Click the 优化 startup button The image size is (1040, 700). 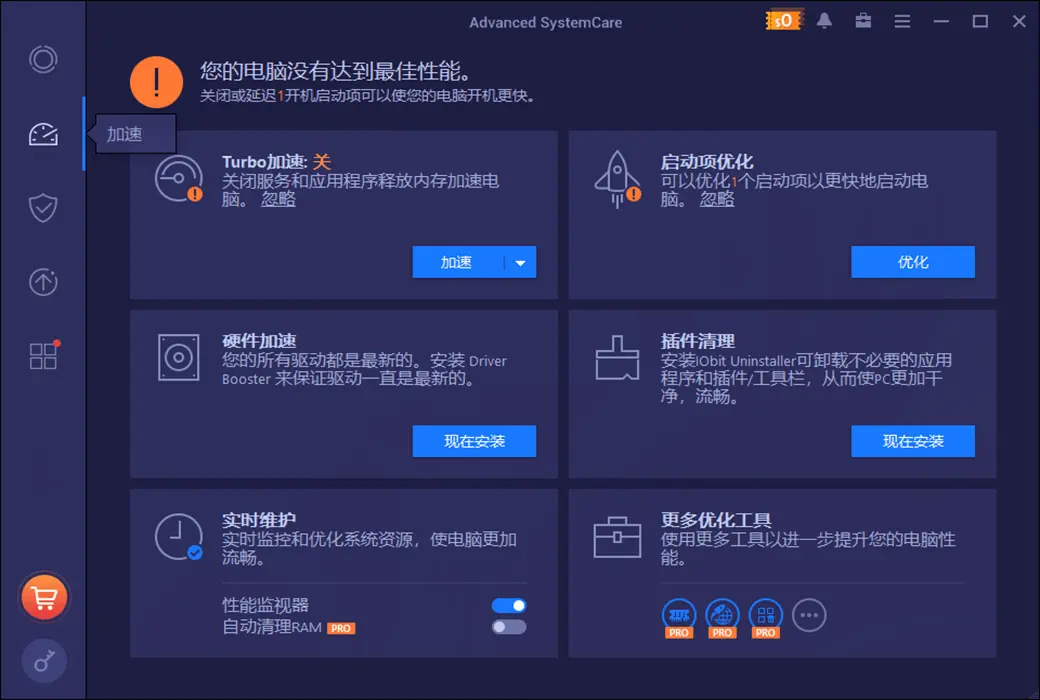tap(913, 262)
